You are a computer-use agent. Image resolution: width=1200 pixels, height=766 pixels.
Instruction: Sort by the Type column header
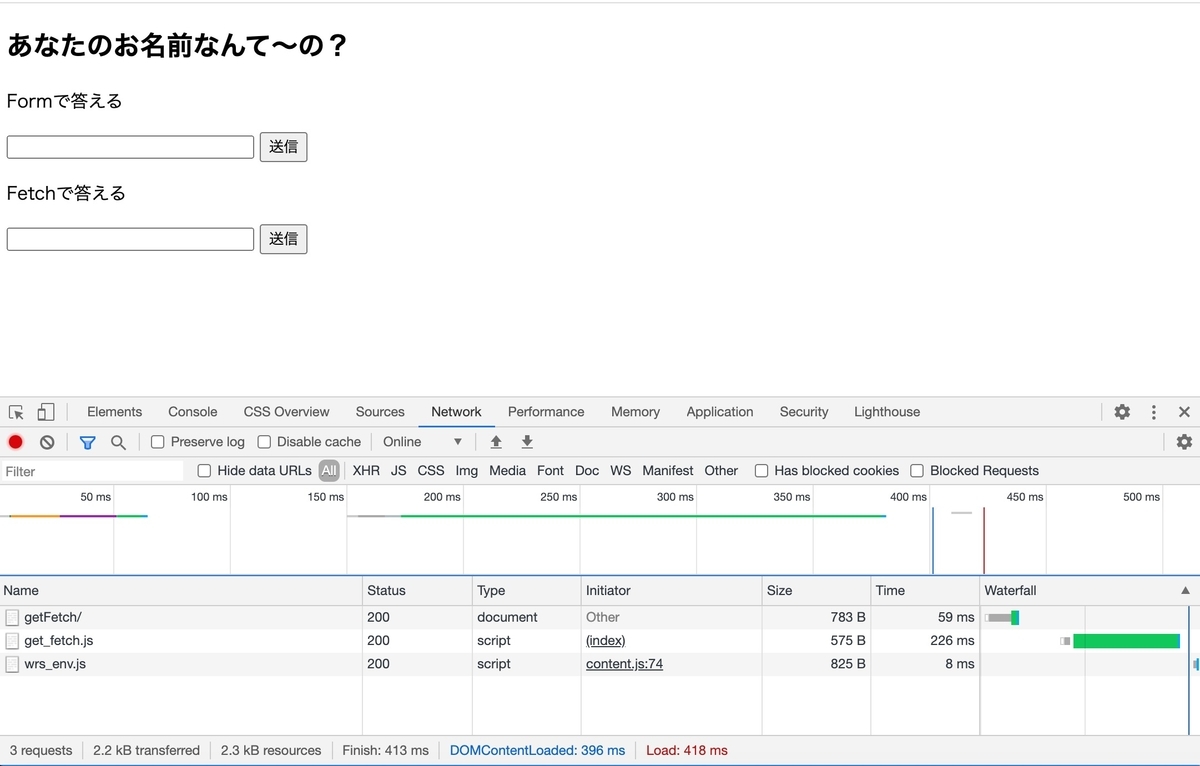[x=526, y=591]
